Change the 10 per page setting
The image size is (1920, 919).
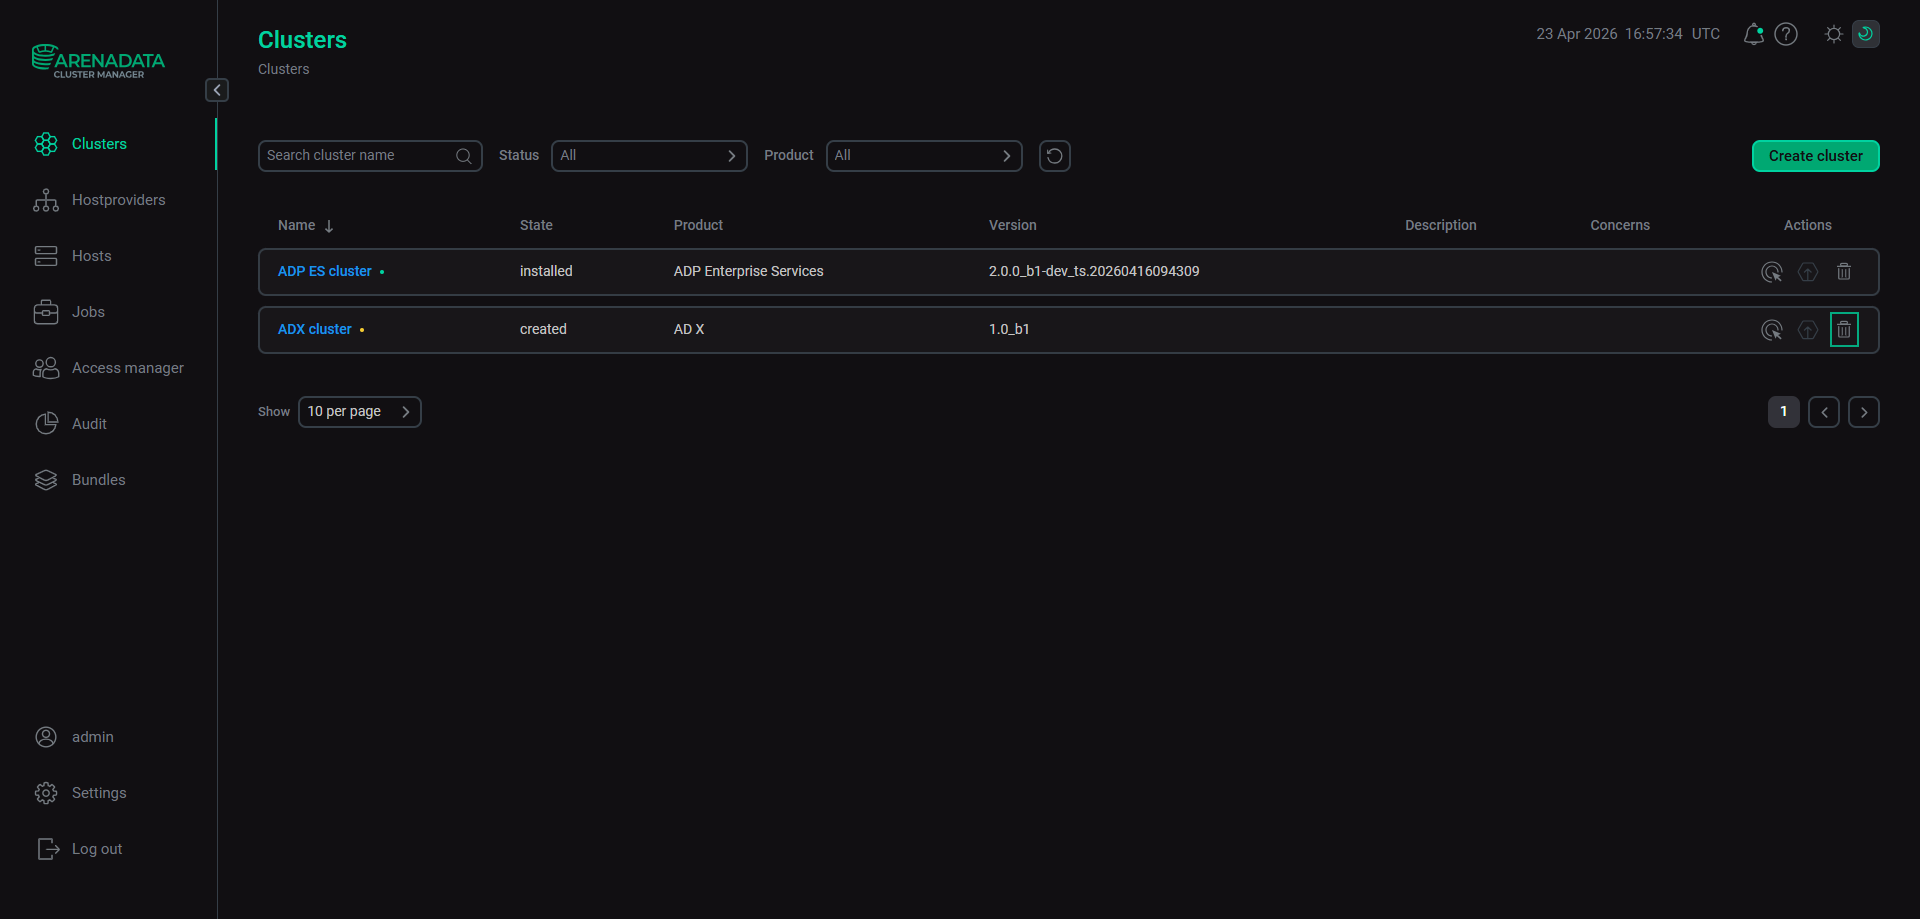coord(360,412)
